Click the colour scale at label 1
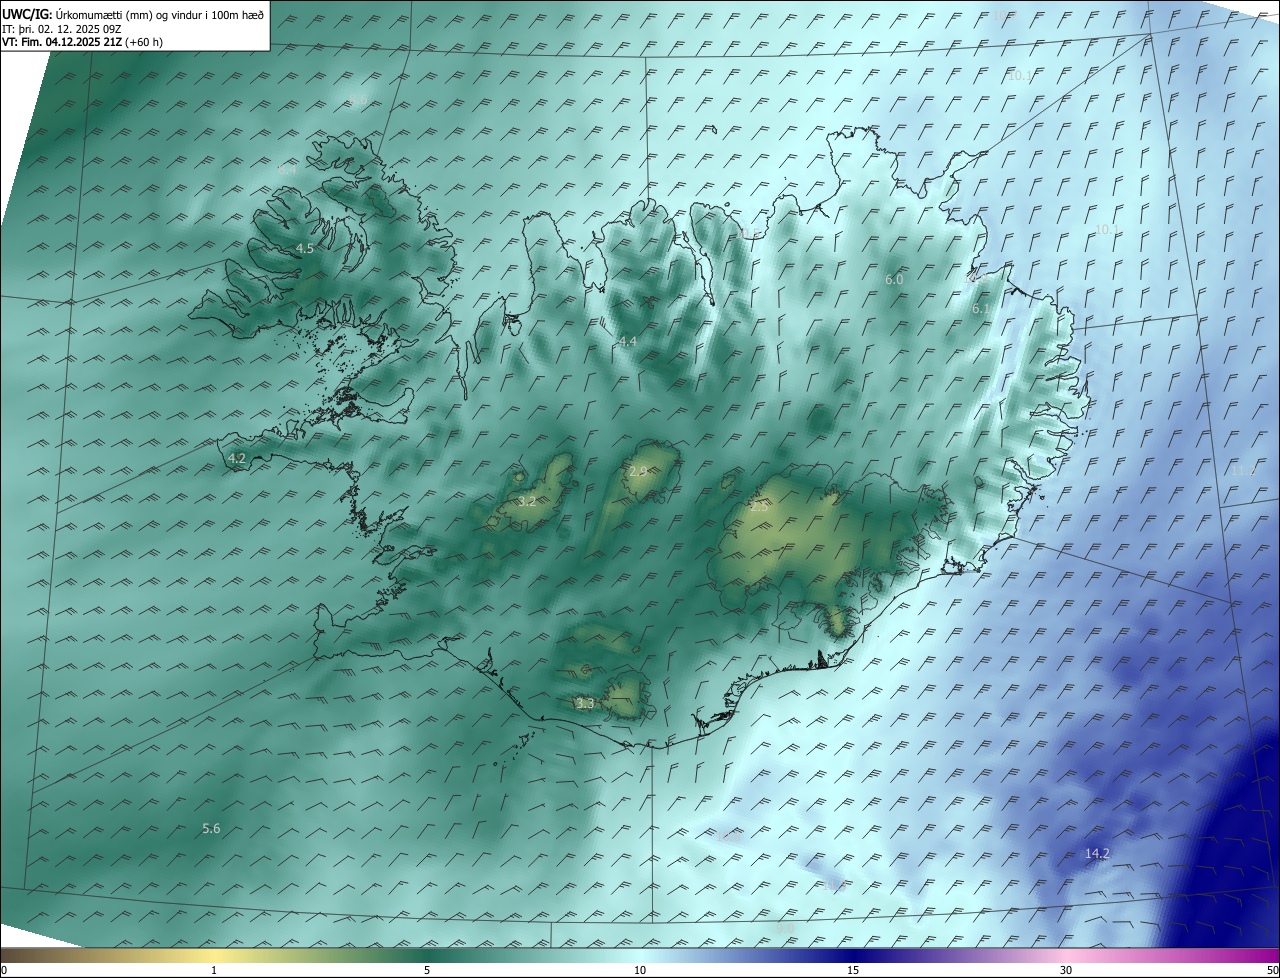The image size is (1280, 978). point(214,970)
